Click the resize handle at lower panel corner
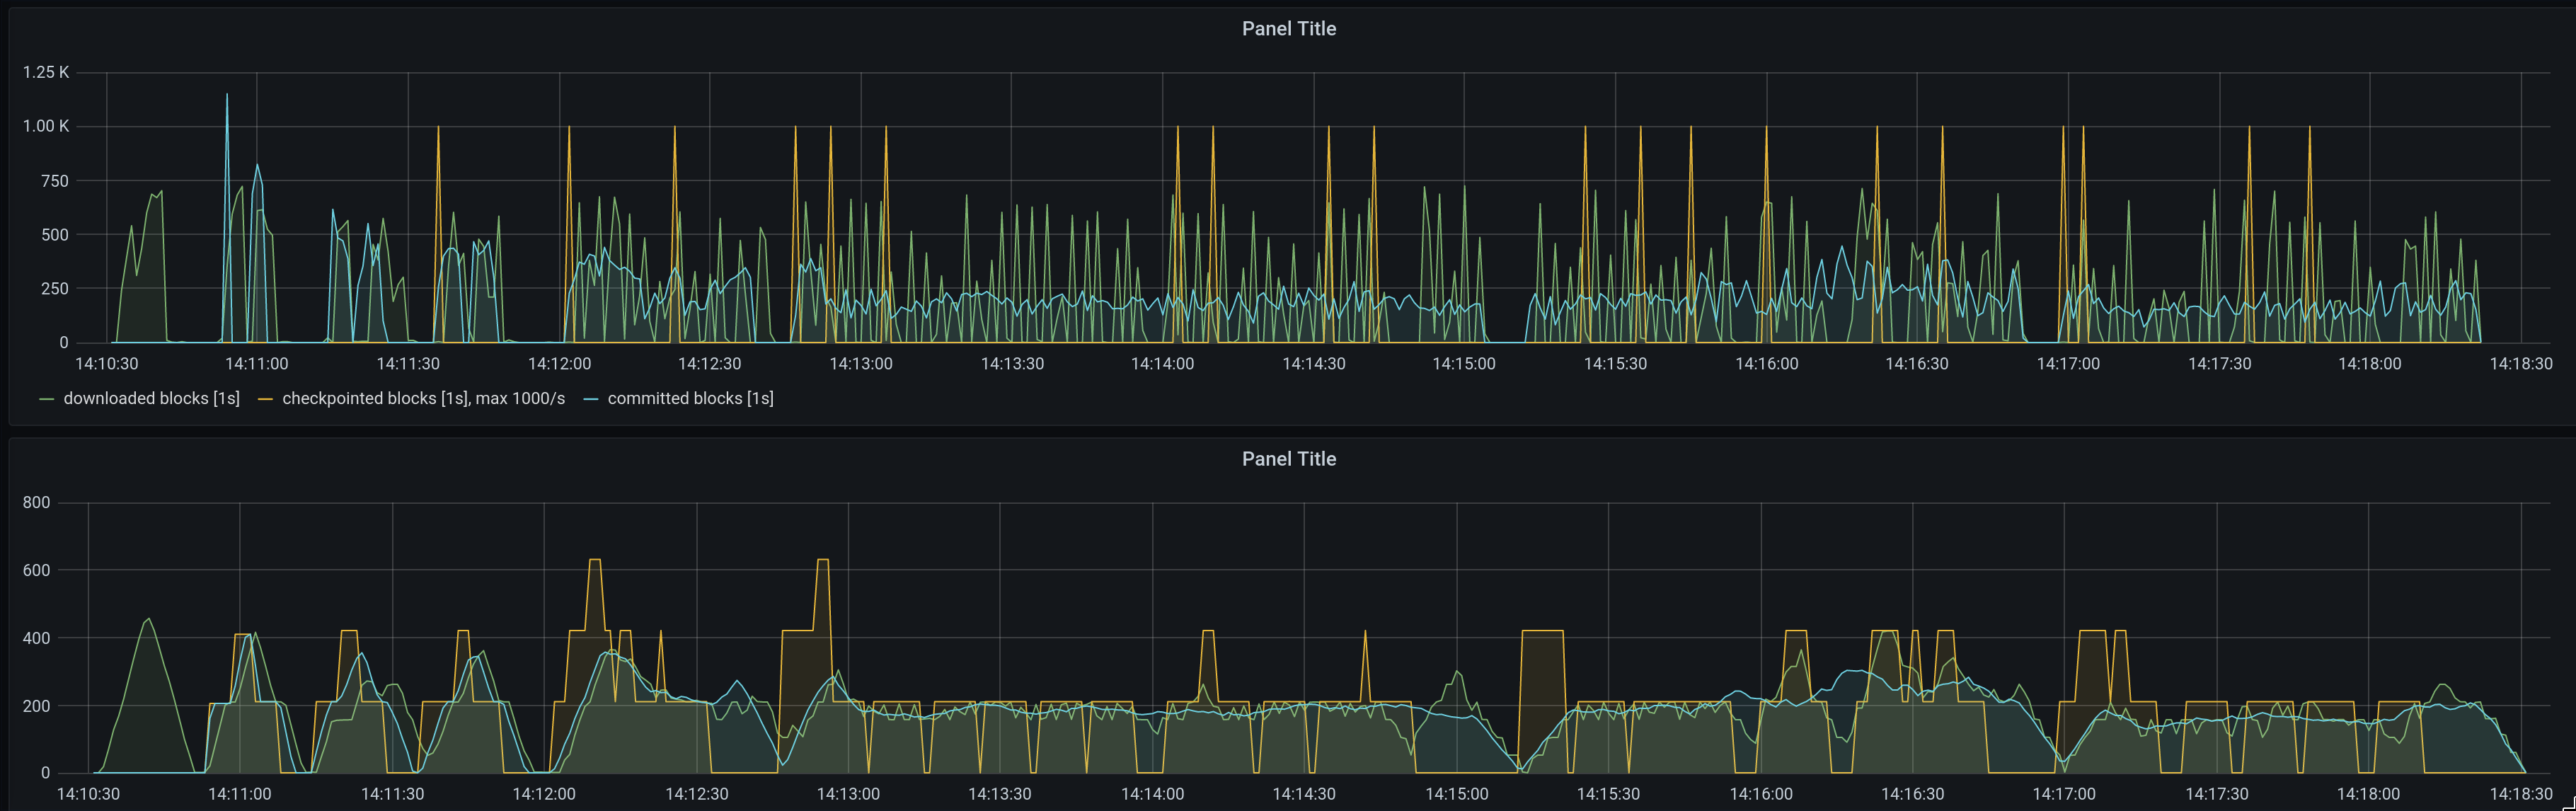 2570,806
